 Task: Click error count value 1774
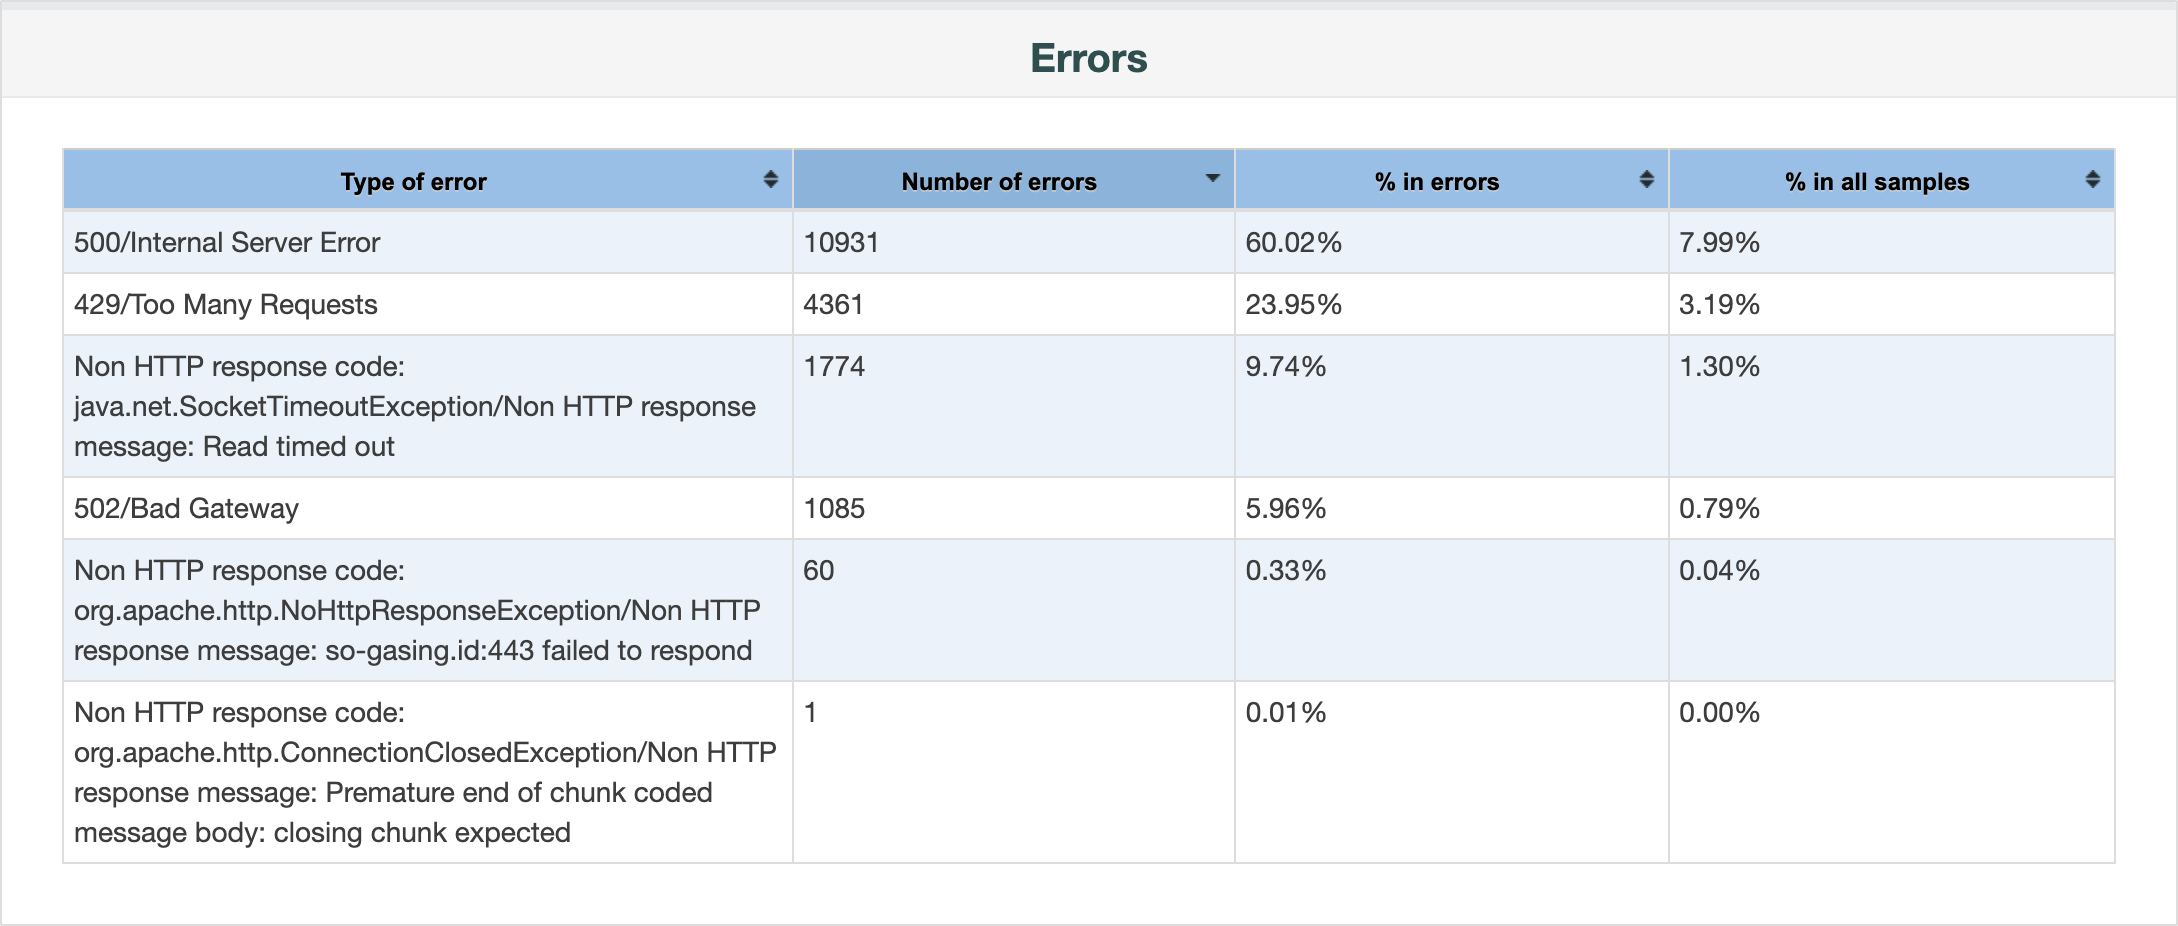[834, 366]
